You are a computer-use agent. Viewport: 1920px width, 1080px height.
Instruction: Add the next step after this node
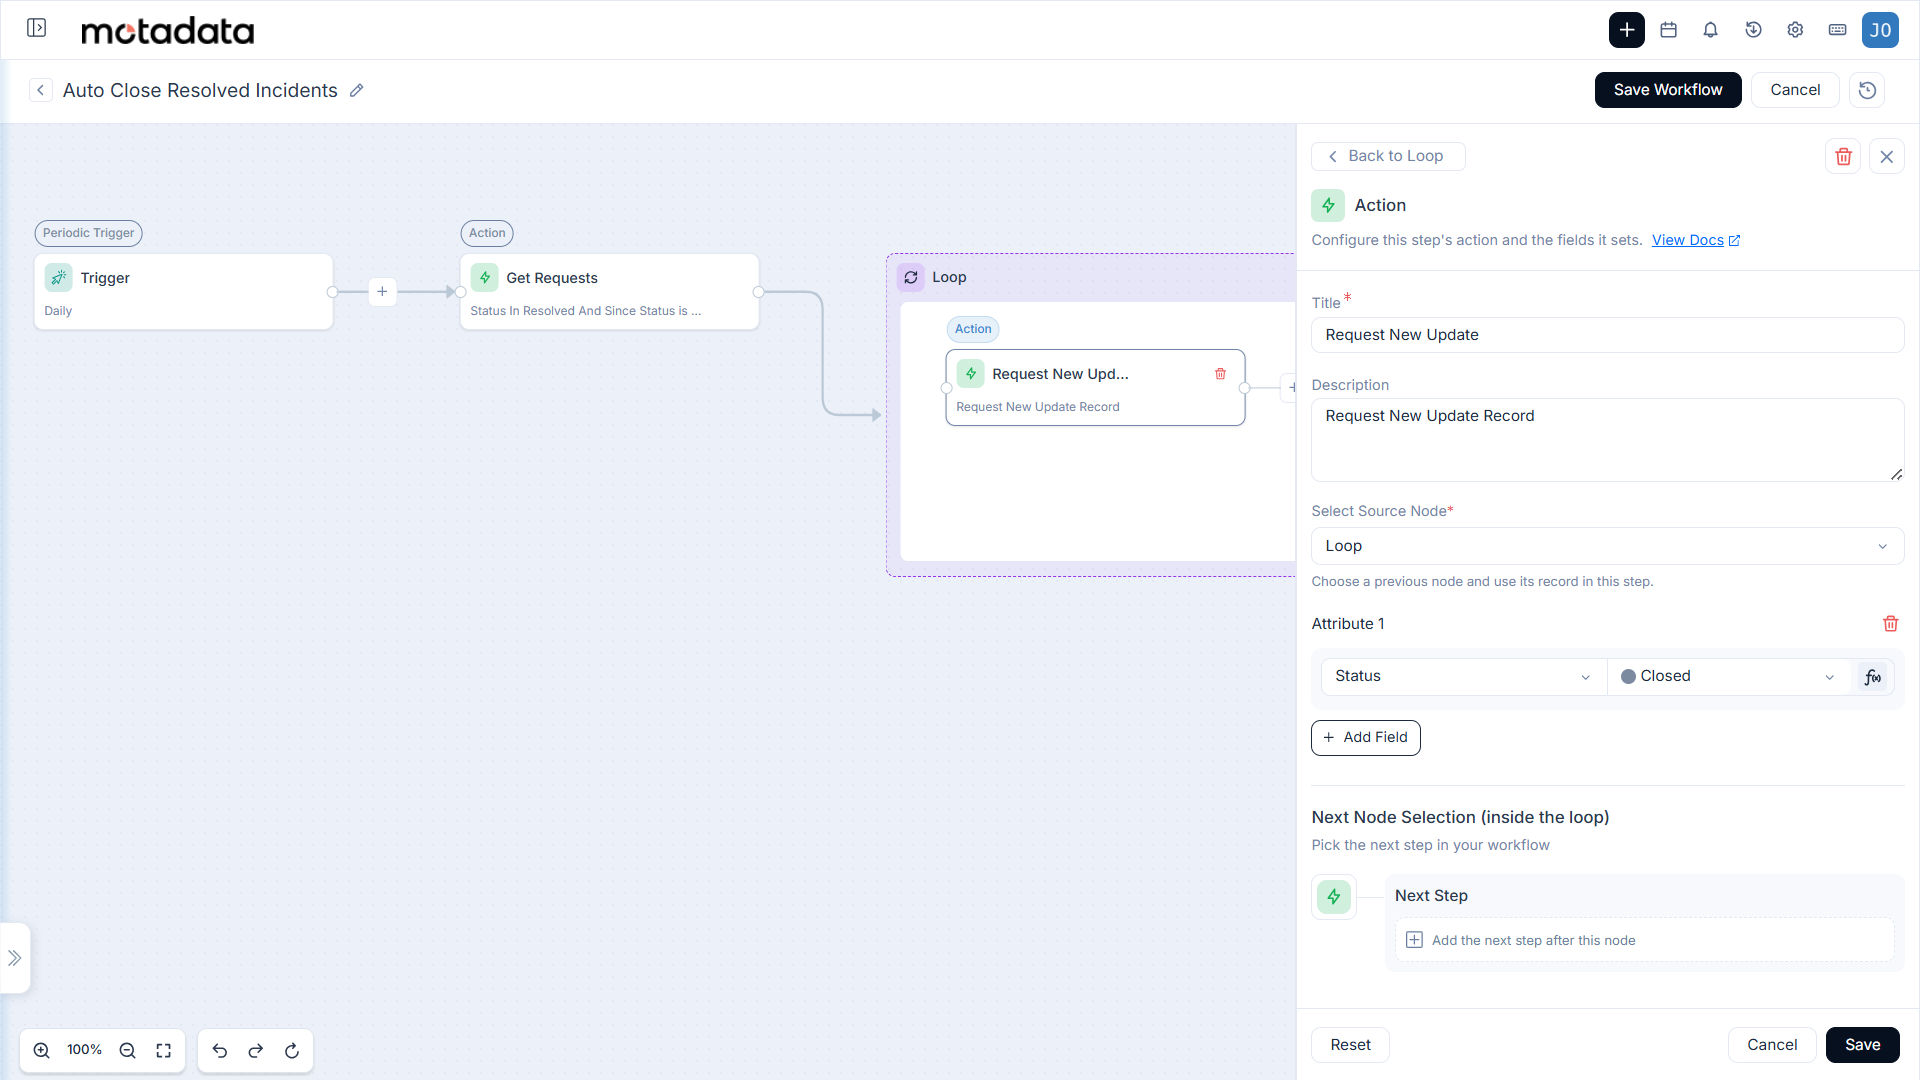point(1644,940)
